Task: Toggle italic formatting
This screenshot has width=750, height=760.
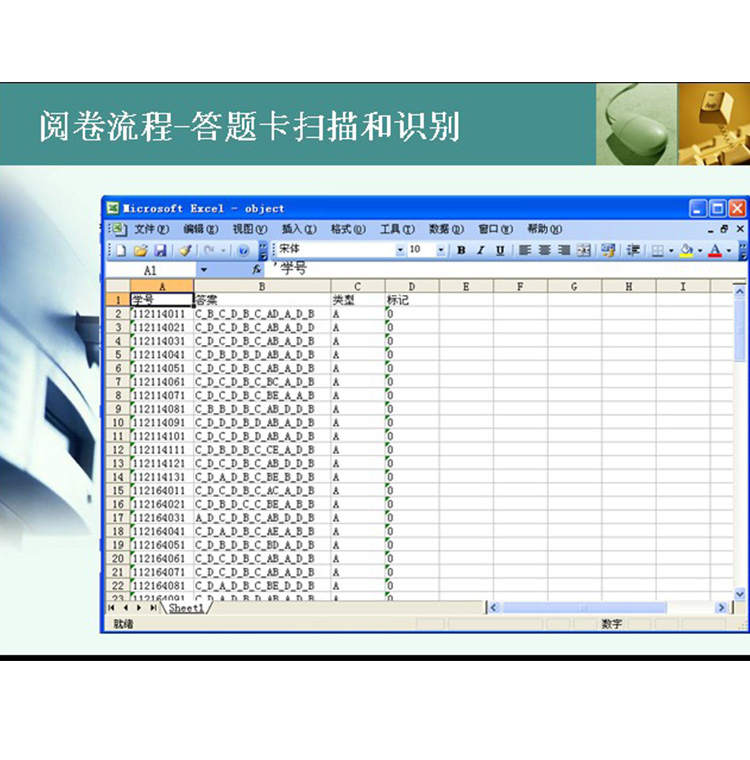Action: (x=480, y=250)
